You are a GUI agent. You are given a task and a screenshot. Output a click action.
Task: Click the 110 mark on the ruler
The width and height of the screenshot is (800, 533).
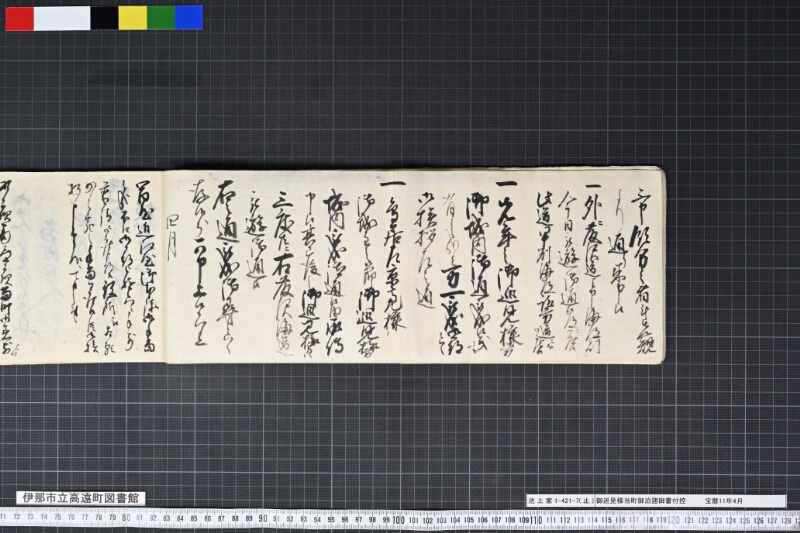click(536, 520)
